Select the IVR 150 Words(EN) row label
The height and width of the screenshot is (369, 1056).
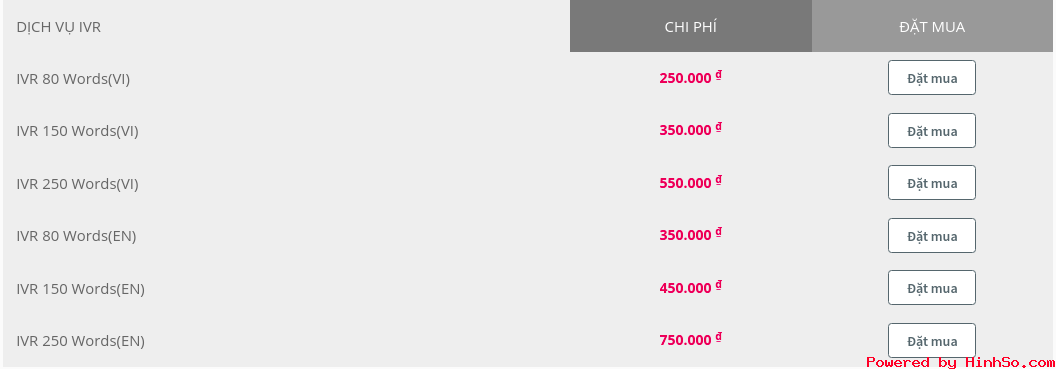pos(80,289)
